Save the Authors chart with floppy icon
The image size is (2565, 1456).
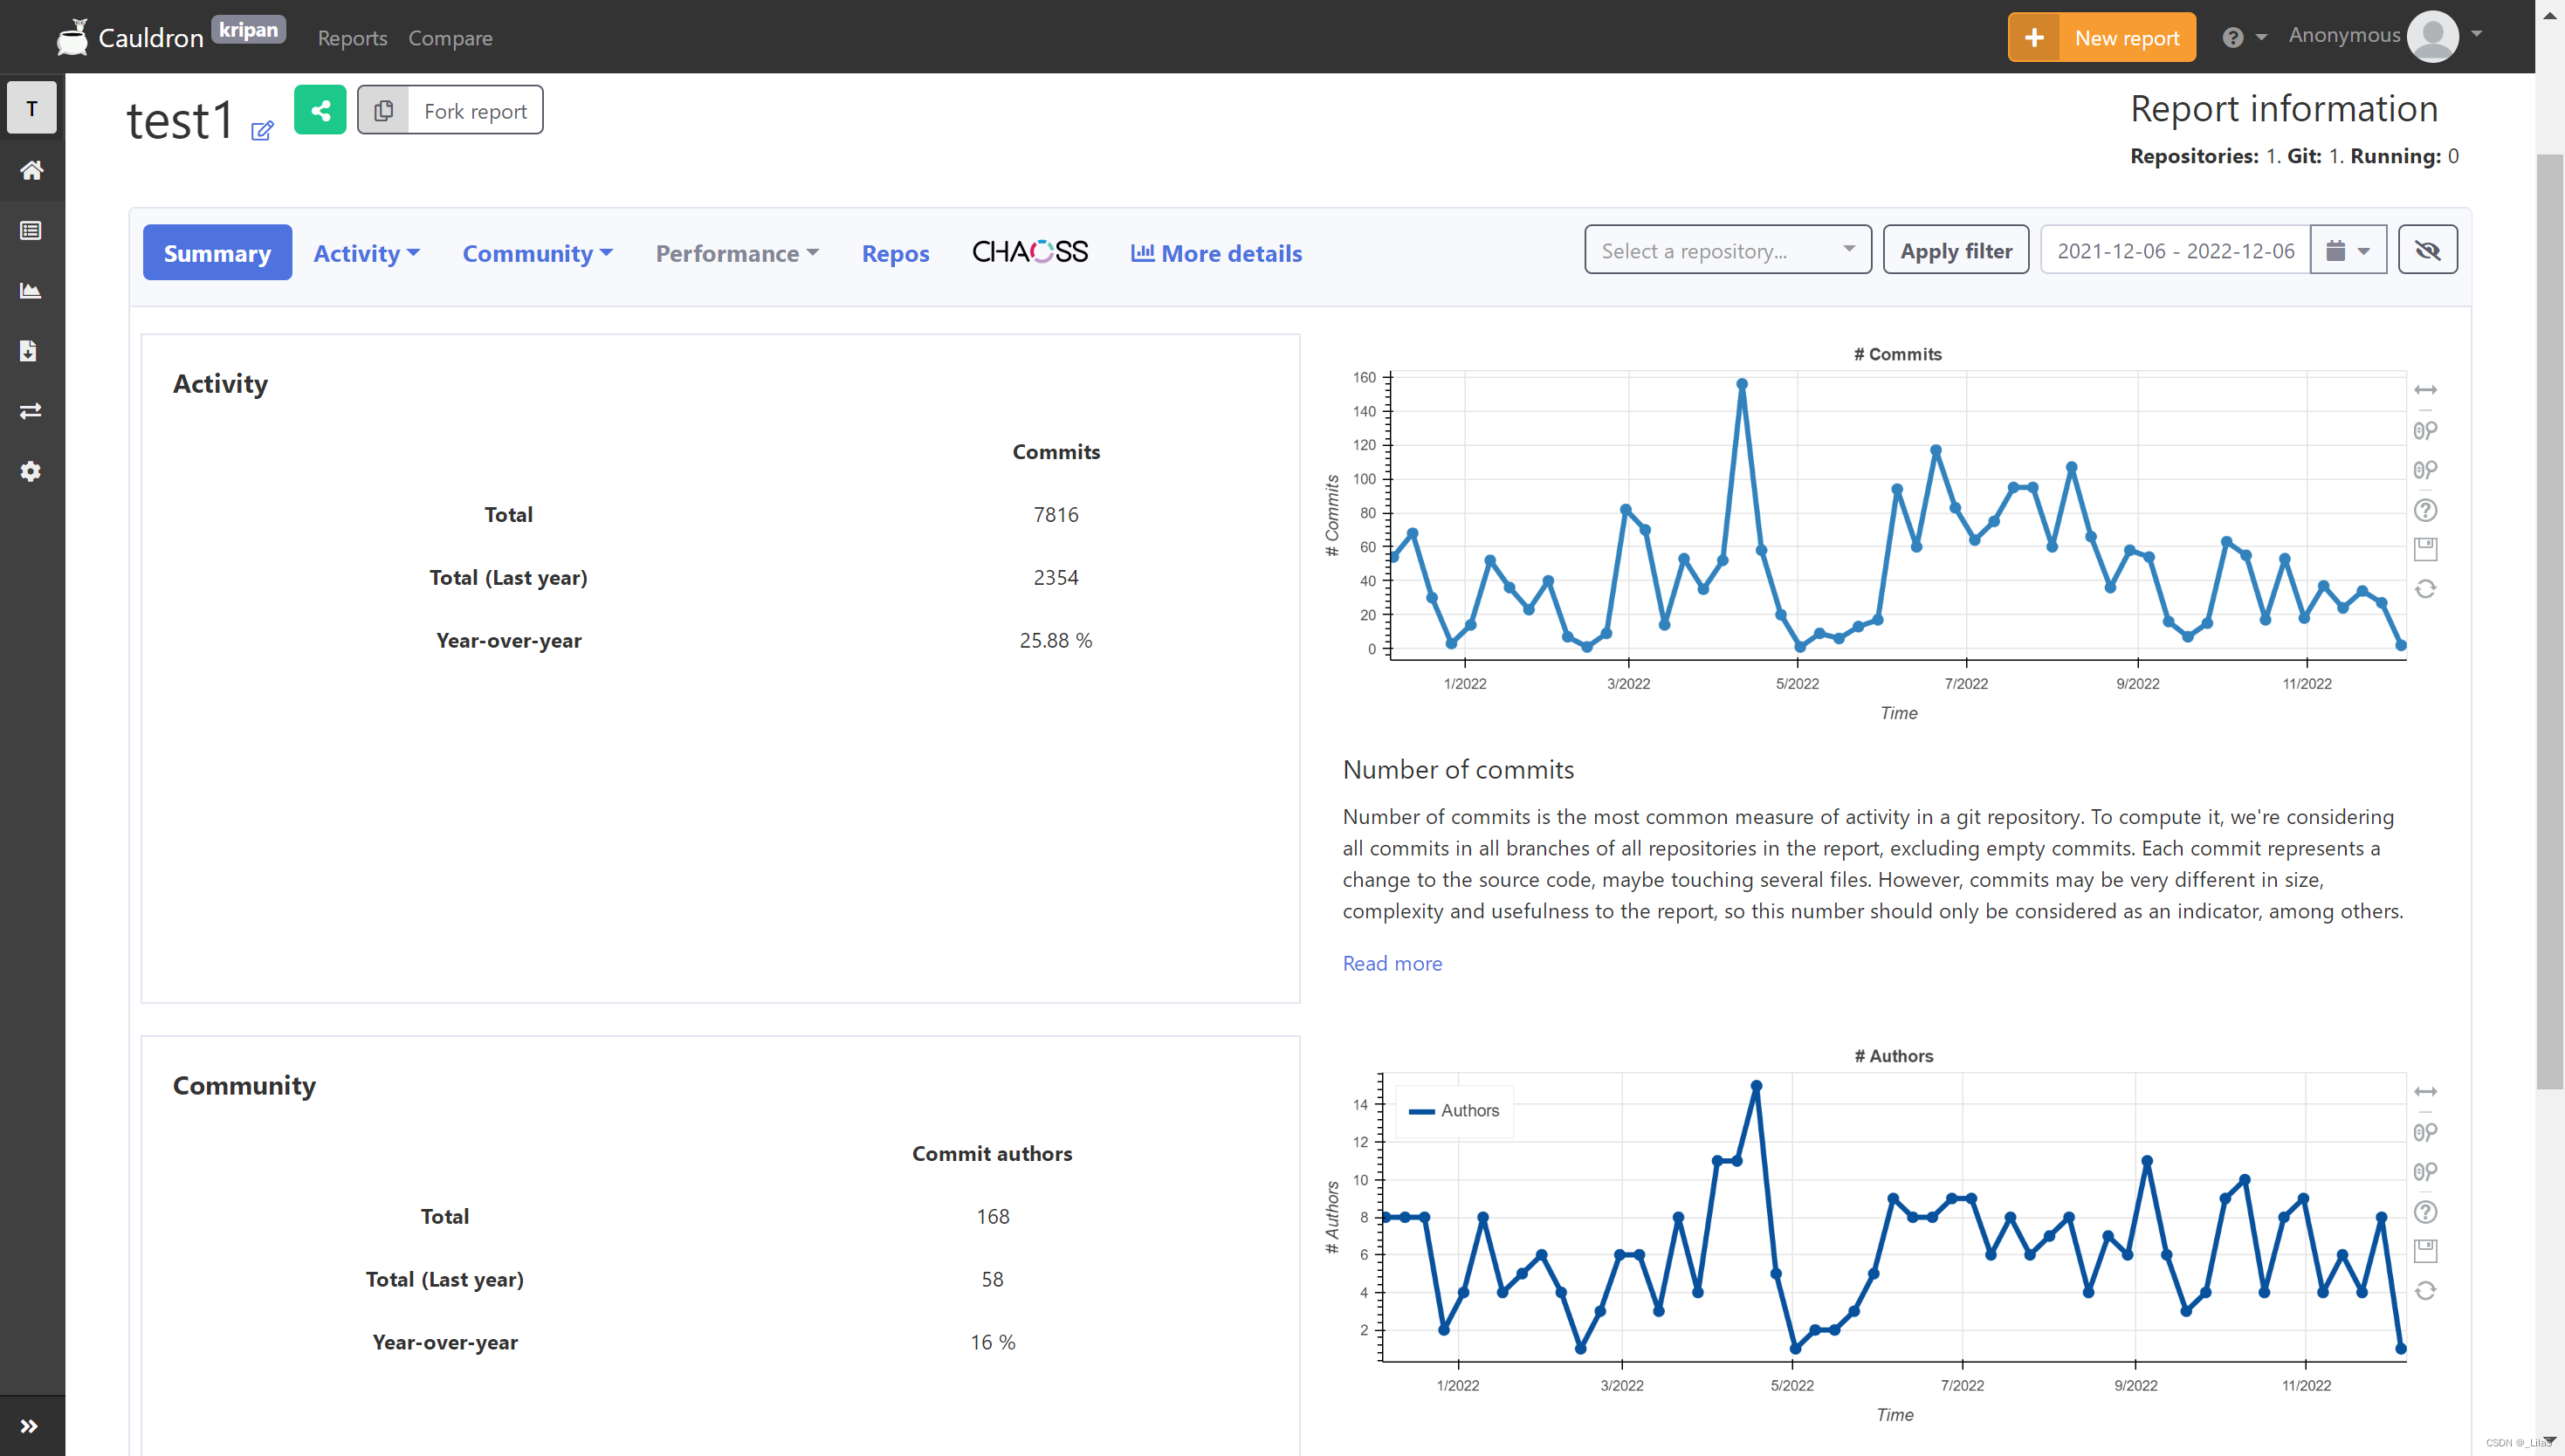[2425, 1251]
